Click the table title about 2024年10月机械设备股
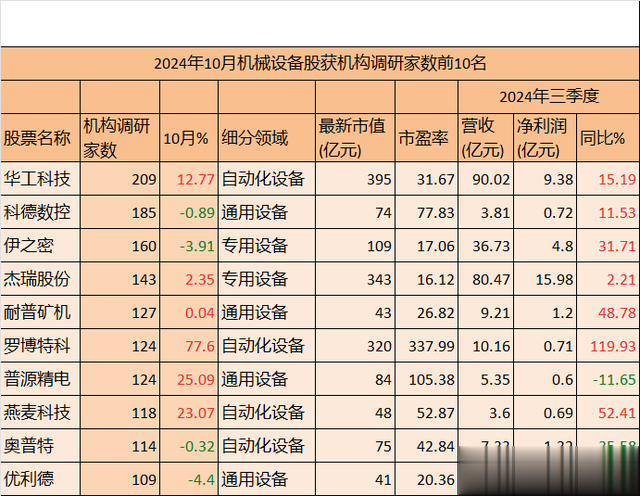Viewport: 640px width, 496px height. coord(320,64)
